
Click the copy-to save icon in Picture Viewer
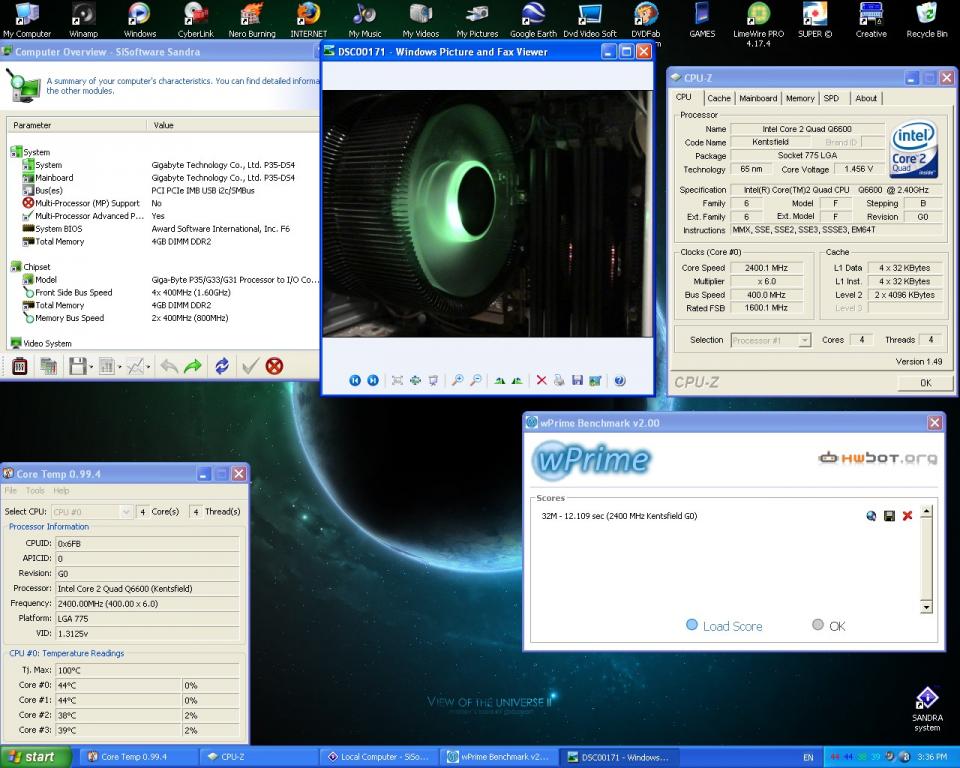(x=577, y=380)
